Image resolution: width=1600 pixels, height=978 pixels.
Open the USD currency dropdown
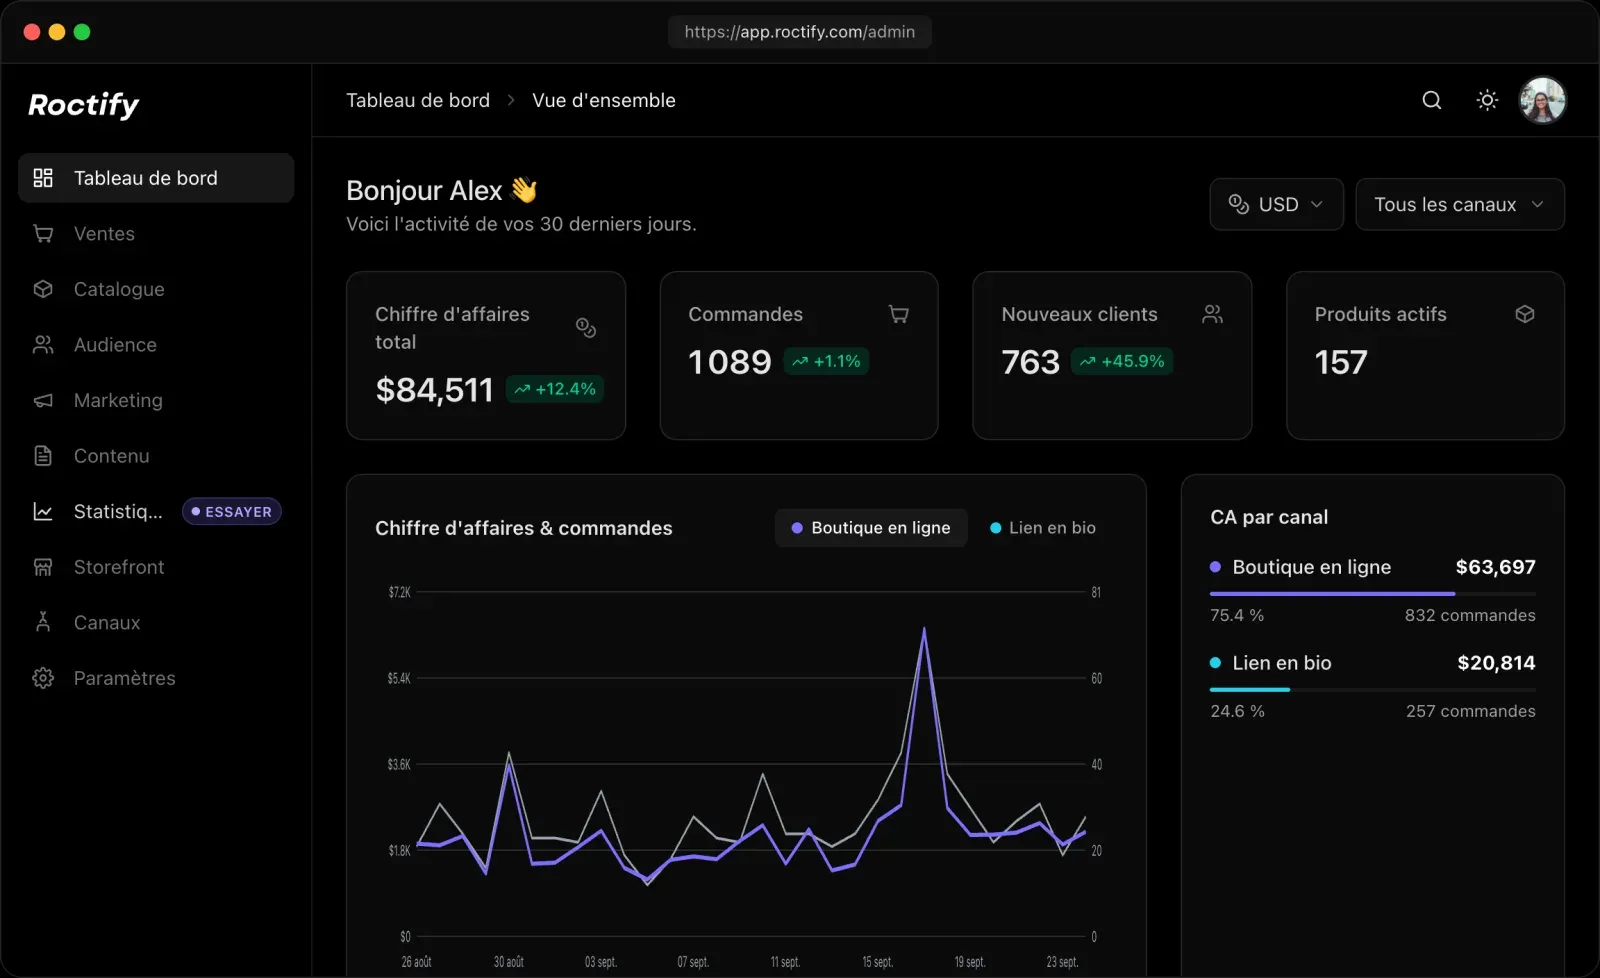[x=1276, y=204]
